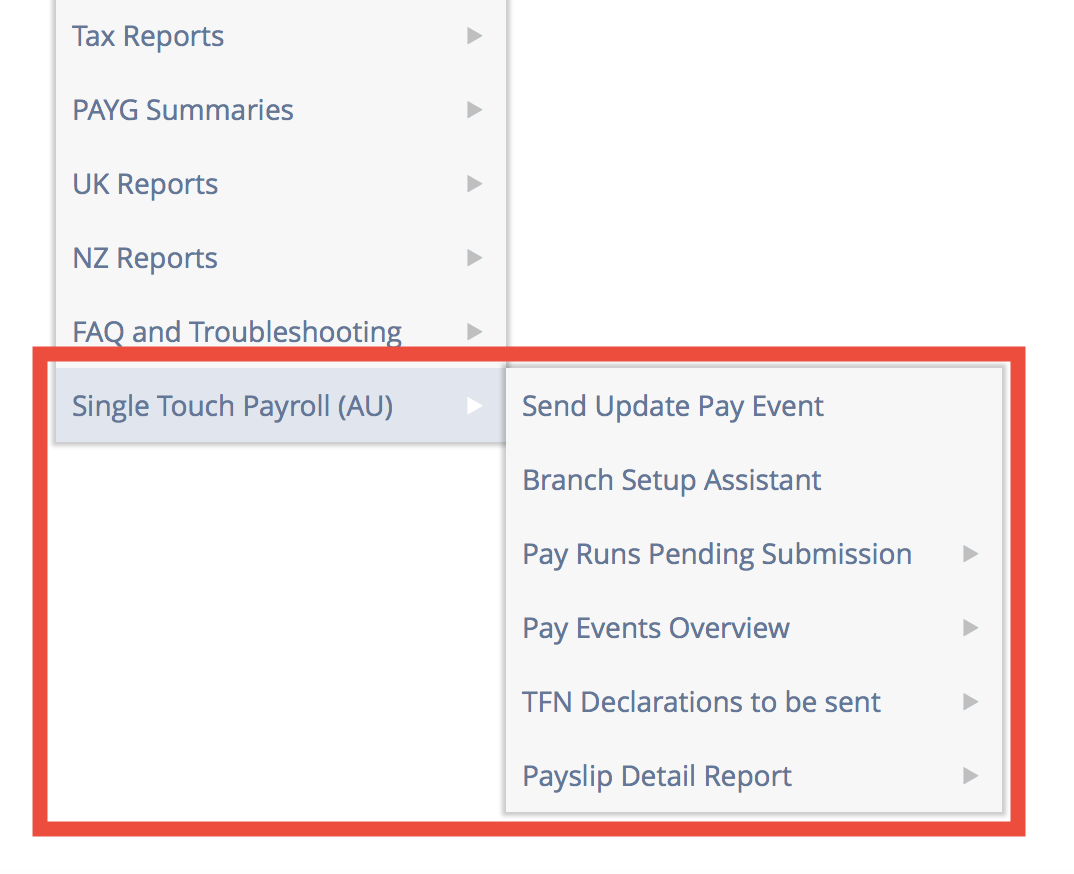Expand the Tax Reports submenu arrow
The image size is (1074, 874).
point(474,36)
